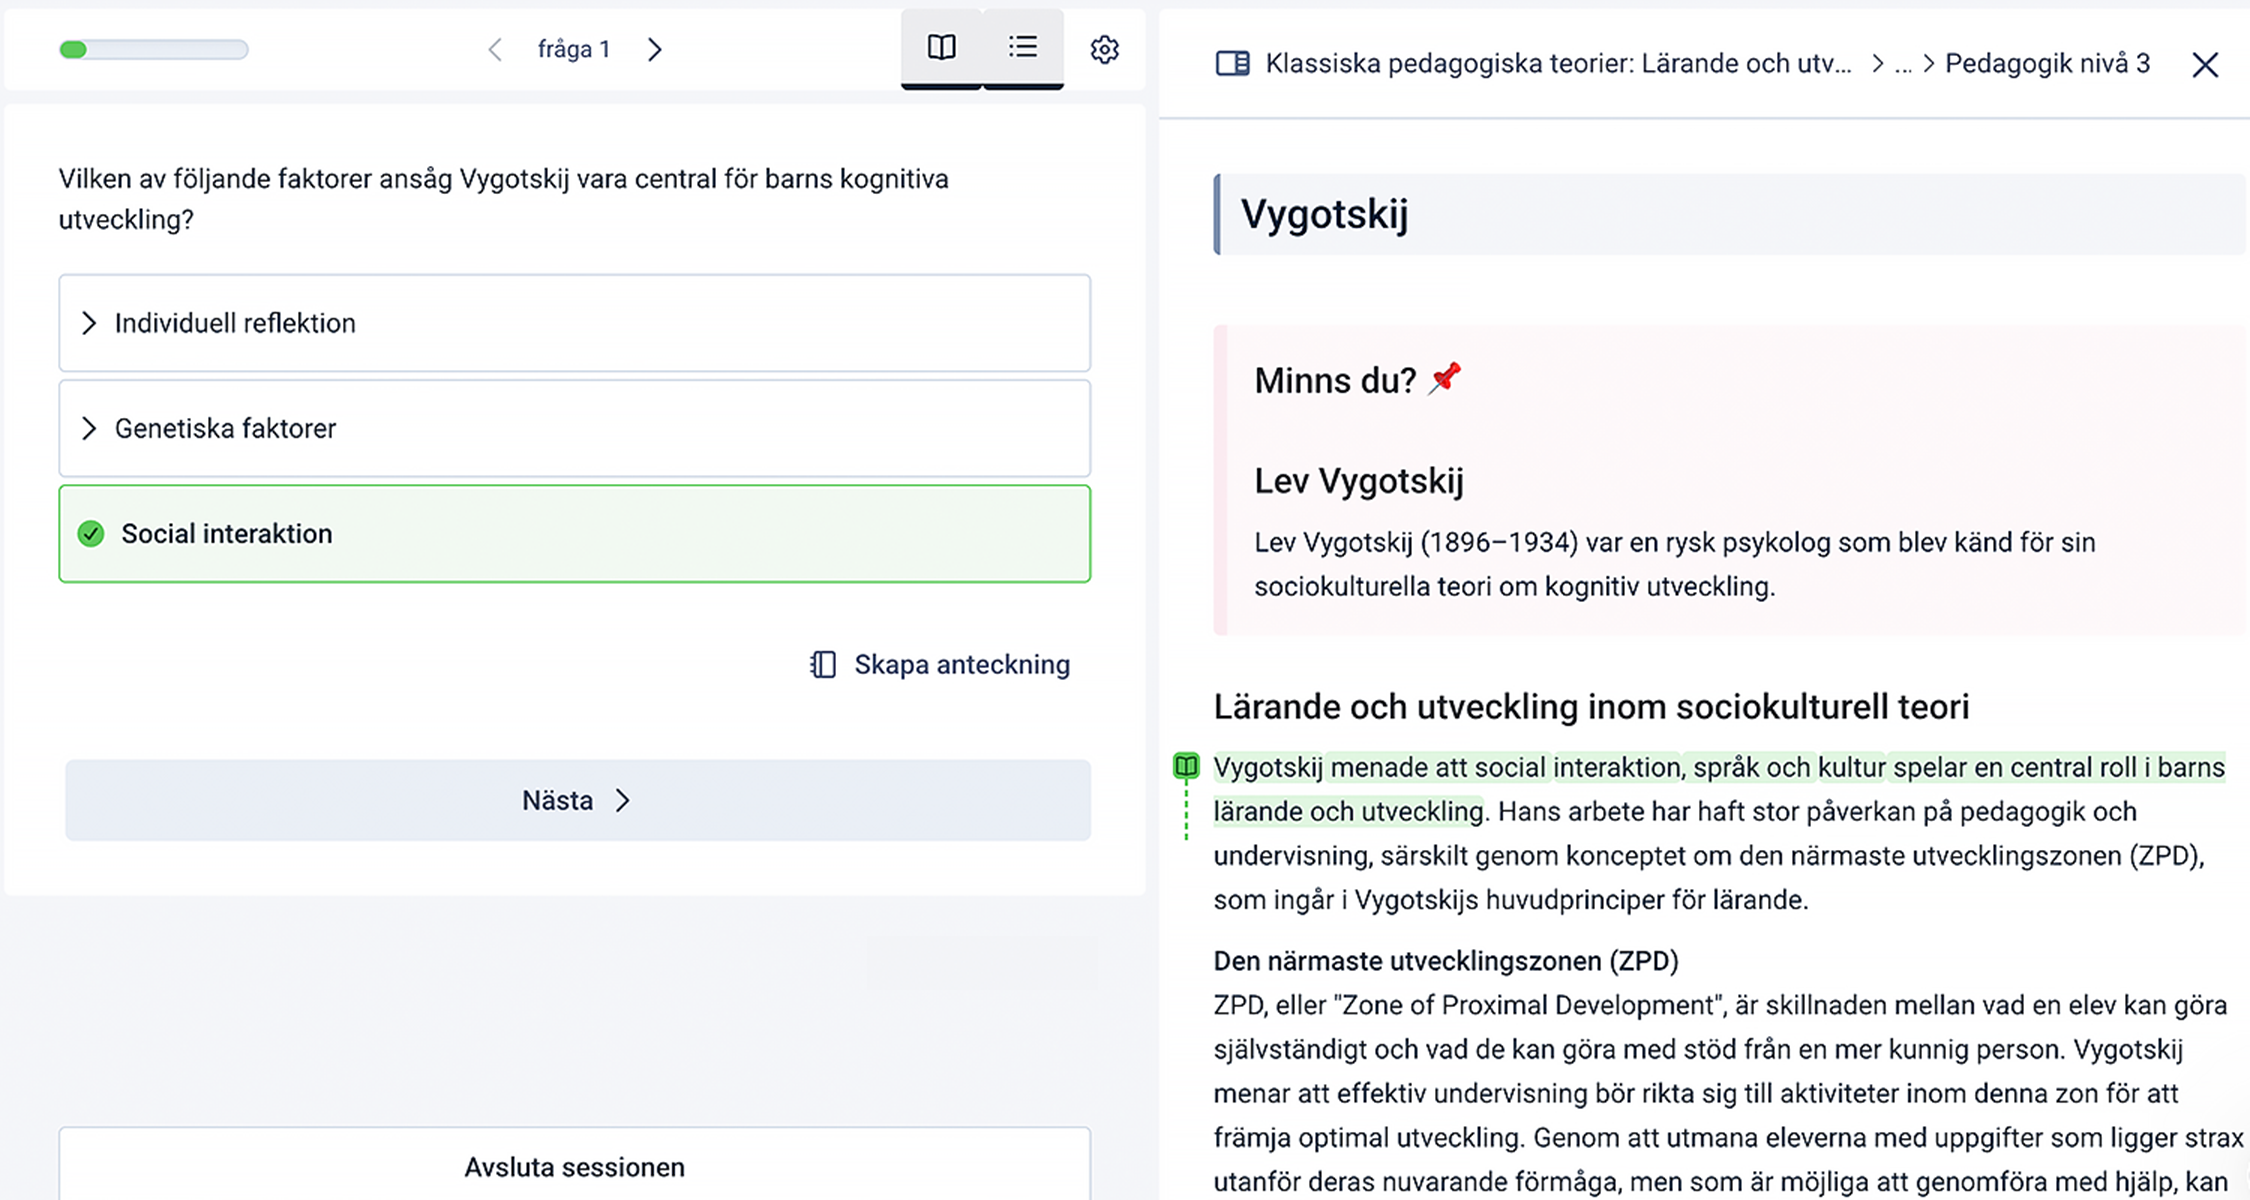Screen dimensions: 2250x1200
Task: Select the Social interaktion answer option
Action: tap(574, 534)
